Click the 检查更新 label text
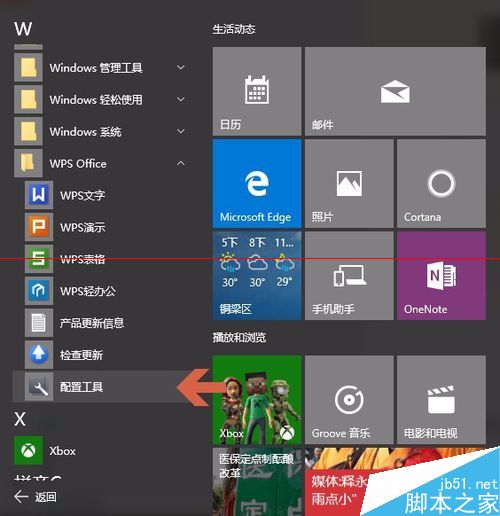 point(81,355)
